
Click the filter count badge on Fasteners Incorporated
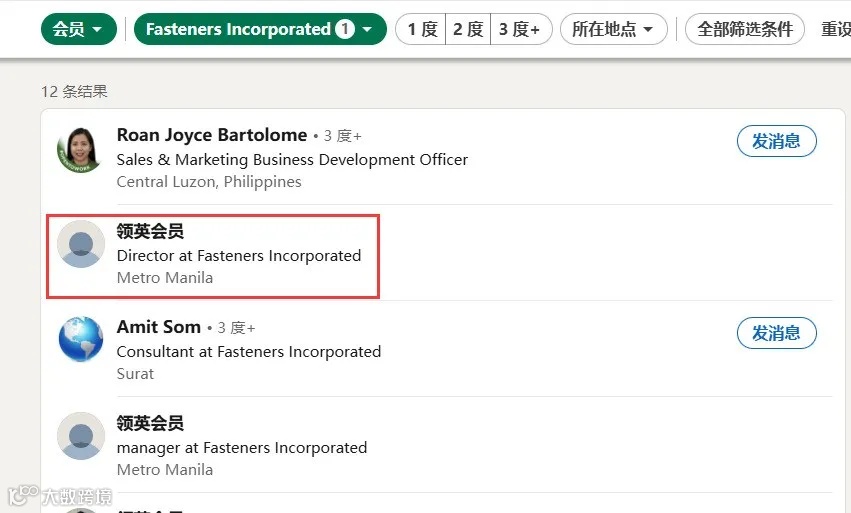pos(345,29)
